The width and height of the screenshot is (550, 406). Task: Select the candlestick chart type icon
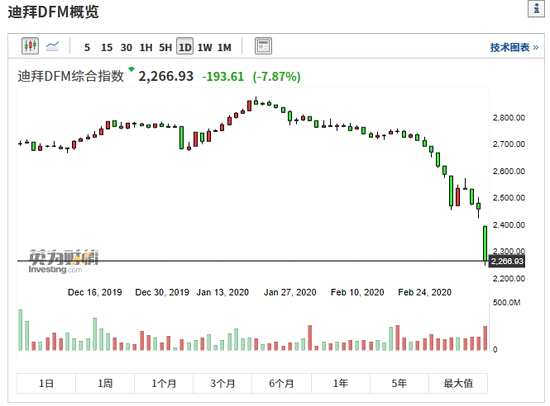[30, 46]
